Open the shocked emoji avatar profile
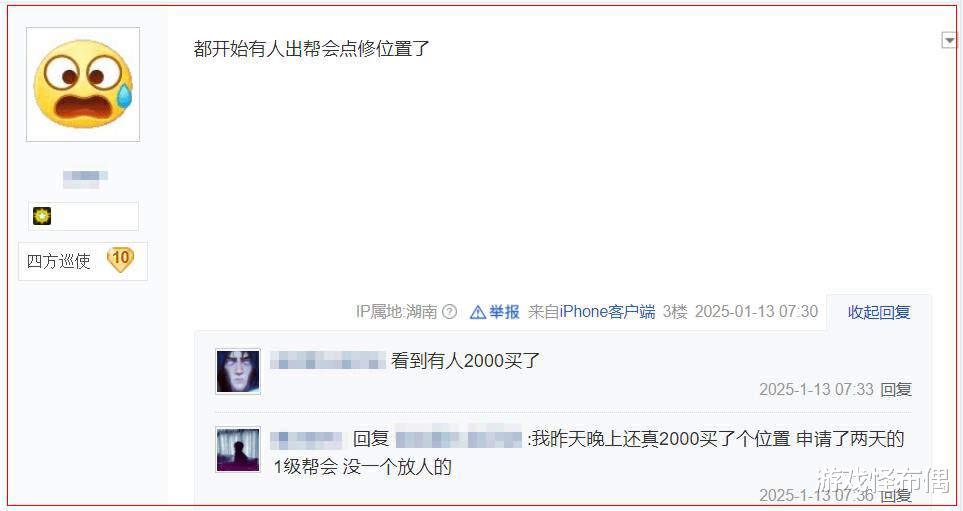This screenshot has width=963, height=511. [83, 84]
